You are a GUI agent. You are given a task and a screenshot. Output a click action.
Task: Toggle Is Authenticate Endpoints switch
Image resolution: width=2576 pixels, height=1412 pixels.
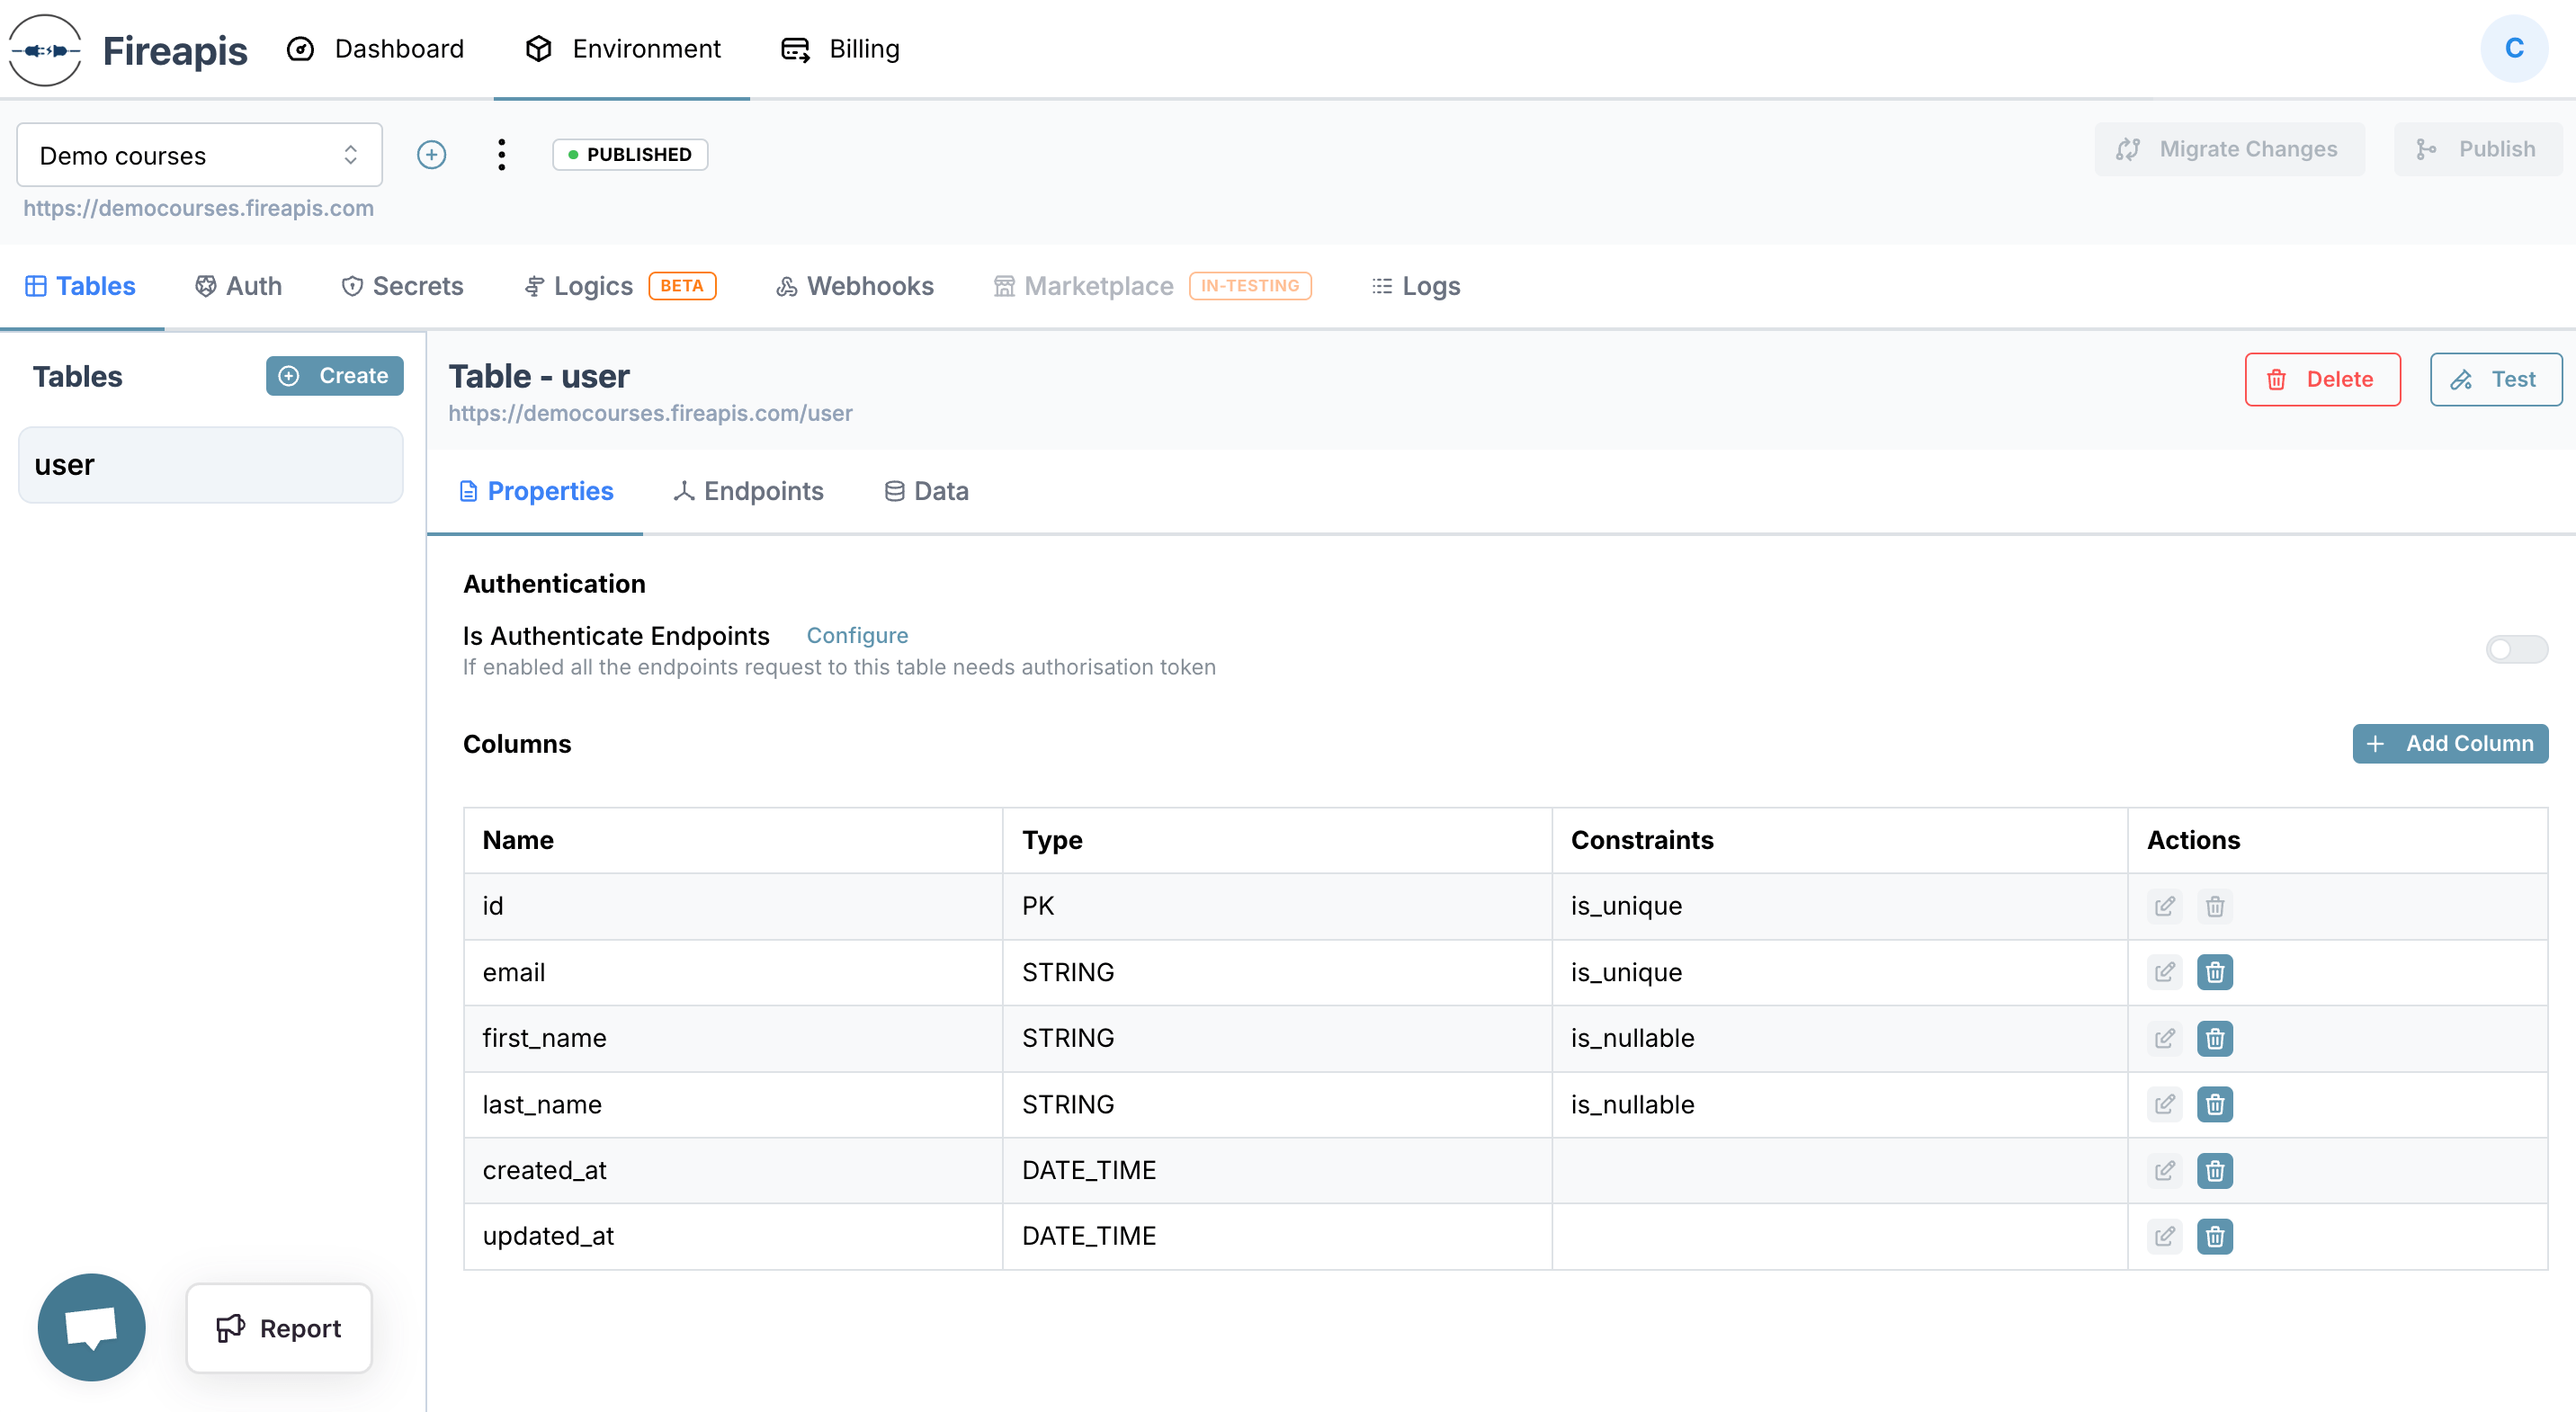[x=2516, y=649]
